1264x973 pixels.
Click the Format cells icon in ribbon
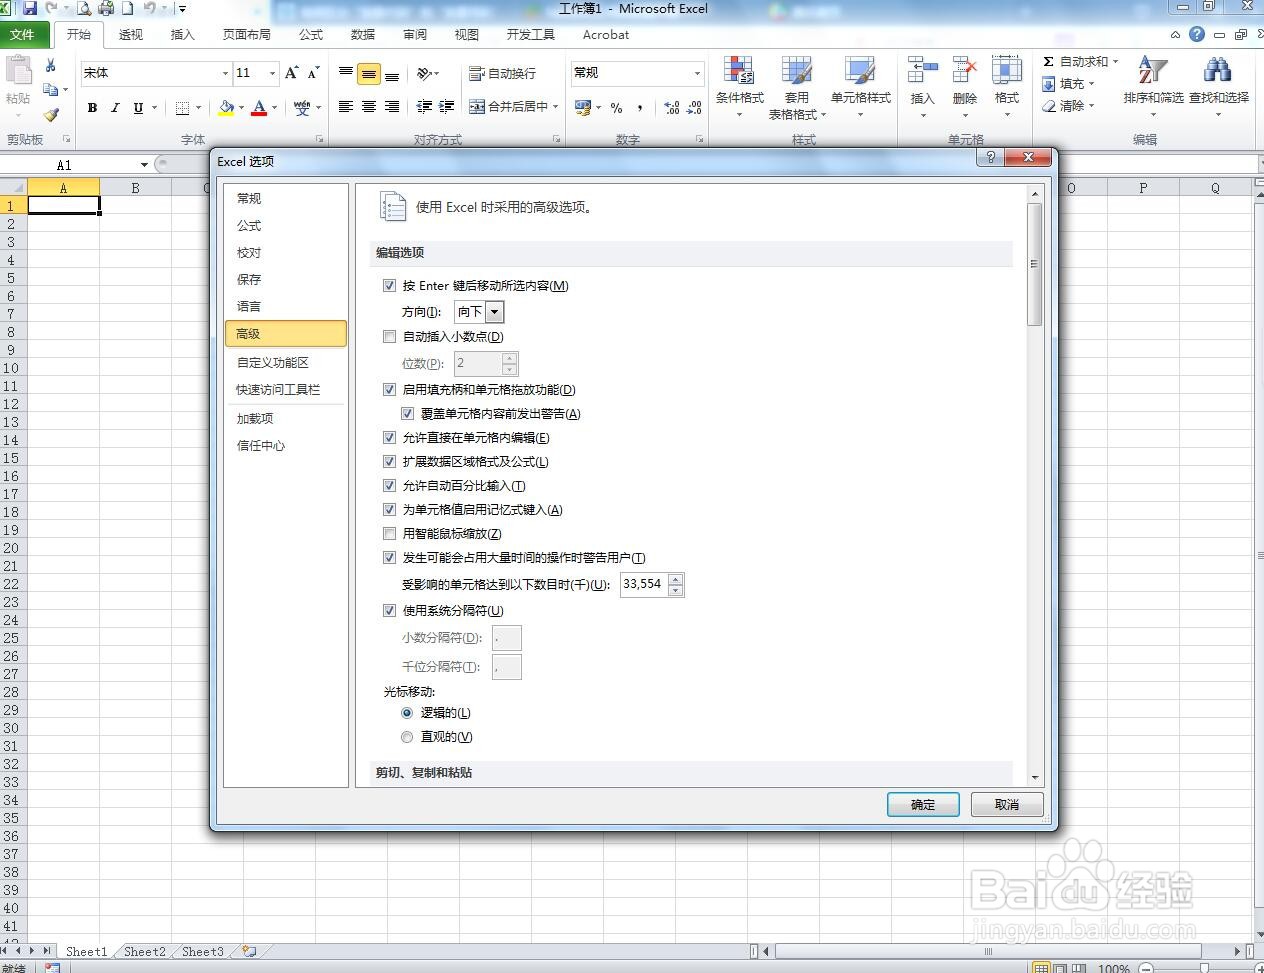coord(1006,72)
